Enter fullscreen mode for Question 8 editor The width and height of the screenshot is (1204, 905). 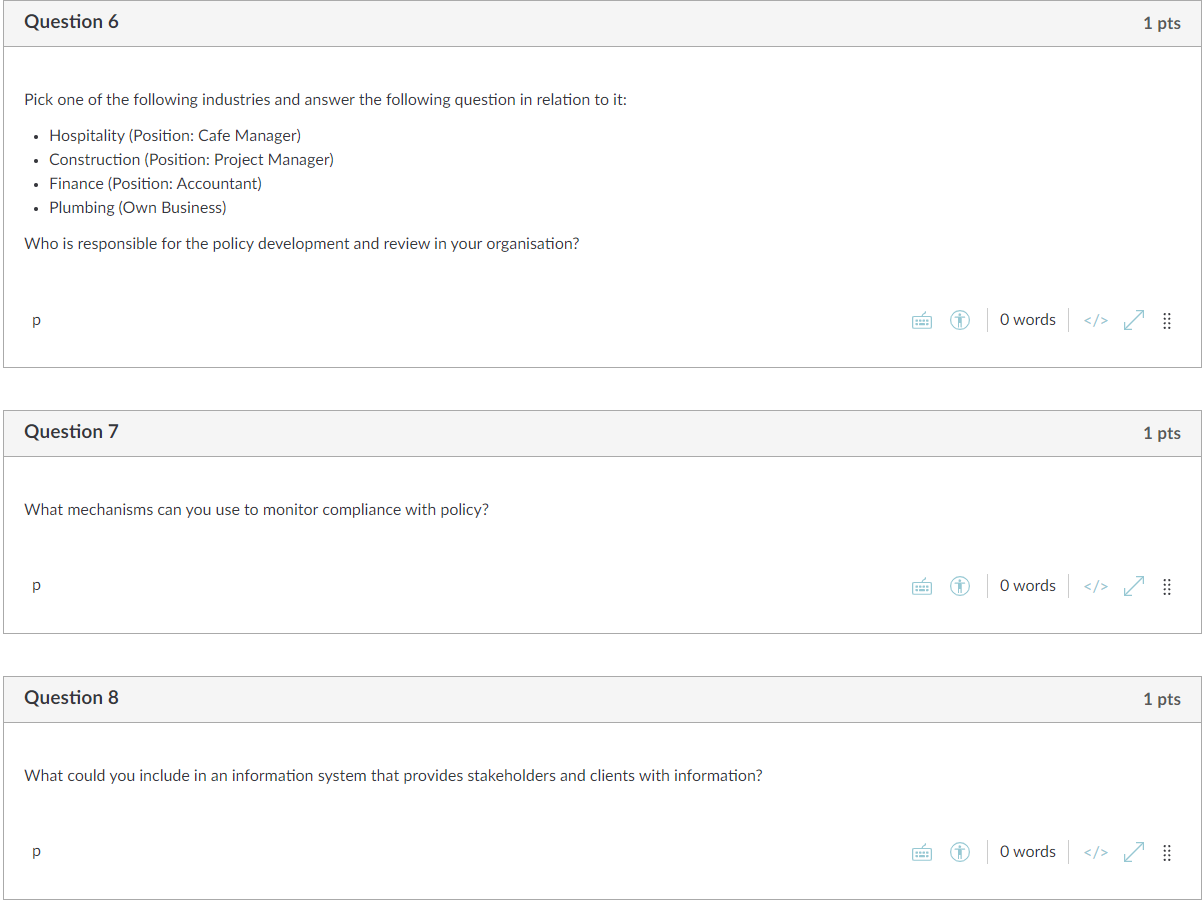[1133, 853]
